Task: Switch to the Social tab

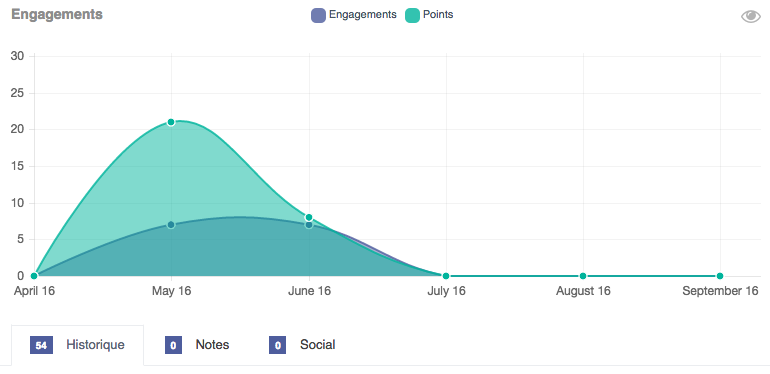Action: pyautogui.click(x=302, y=345)
